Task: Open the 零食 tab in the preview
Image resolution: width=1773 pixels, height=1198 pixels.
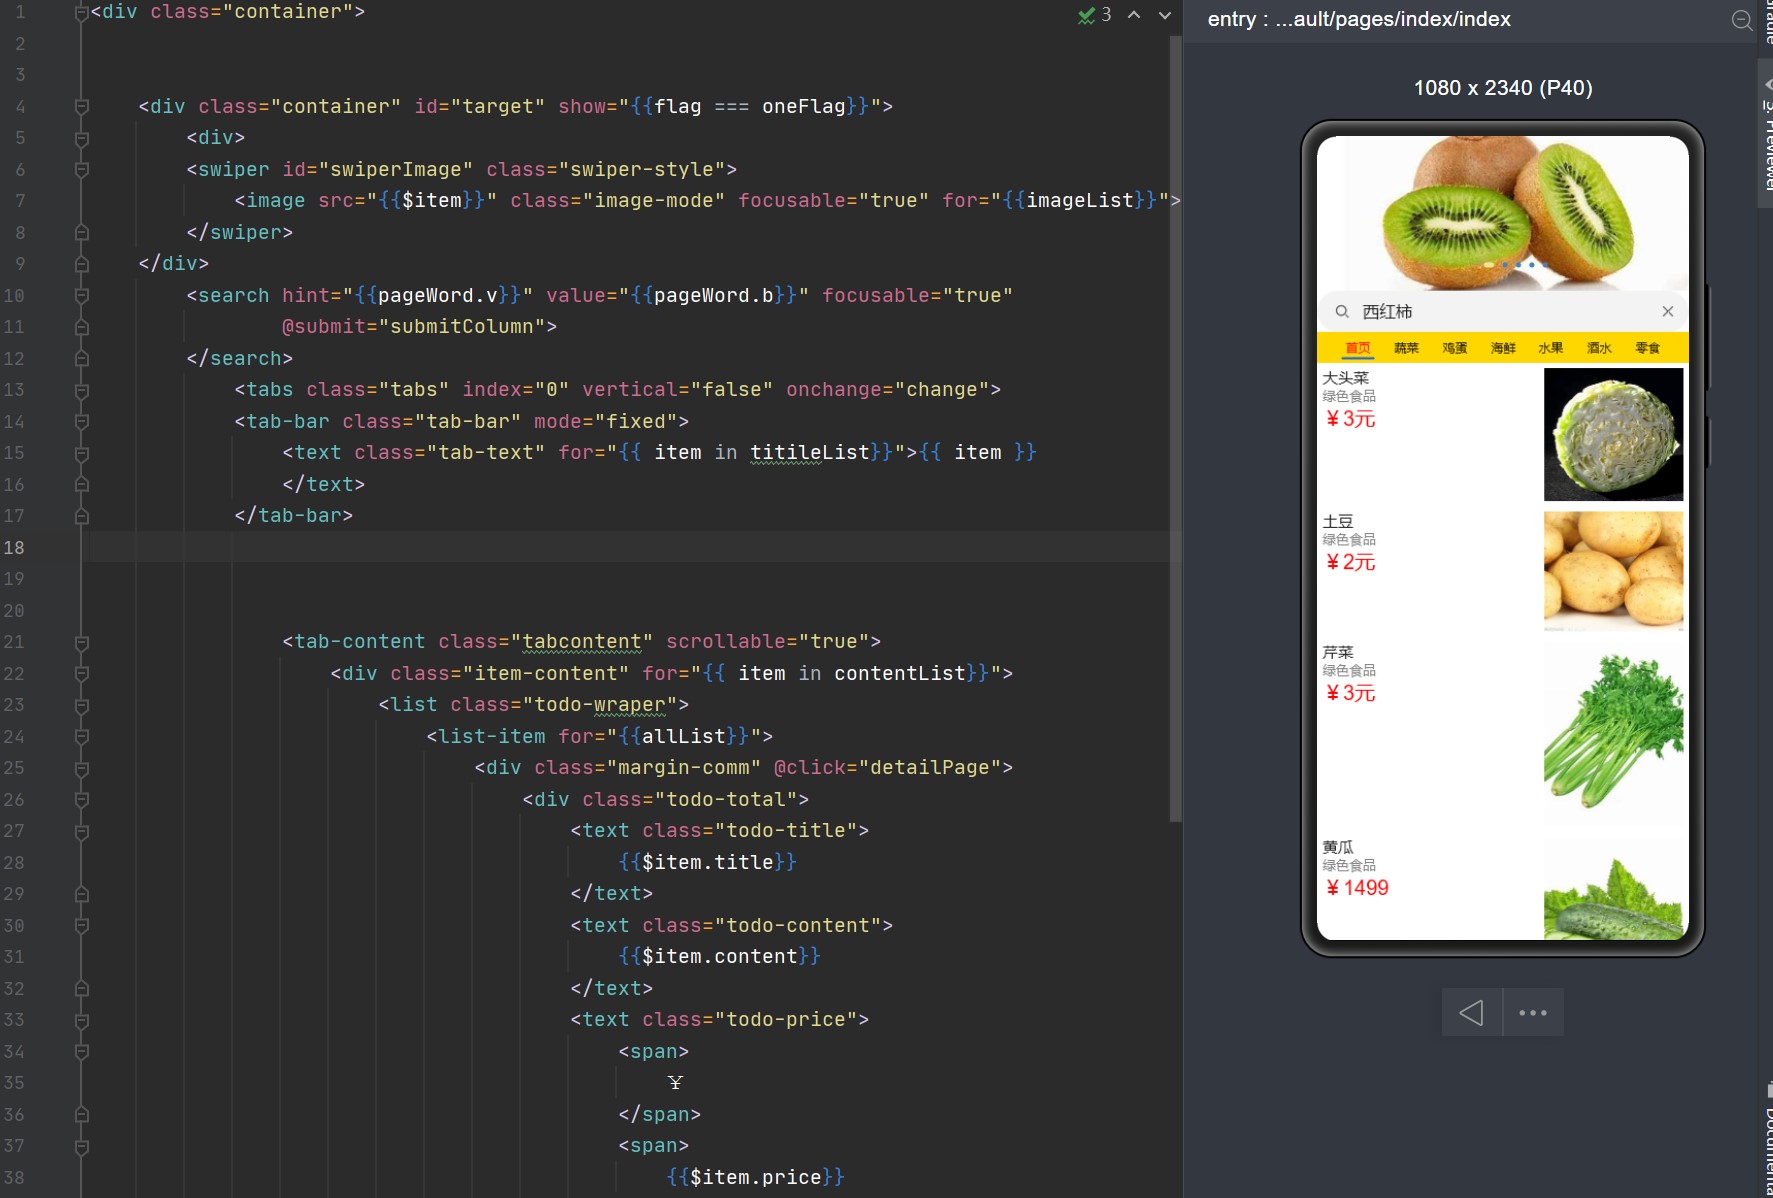Action: [x=1647, y=348]
